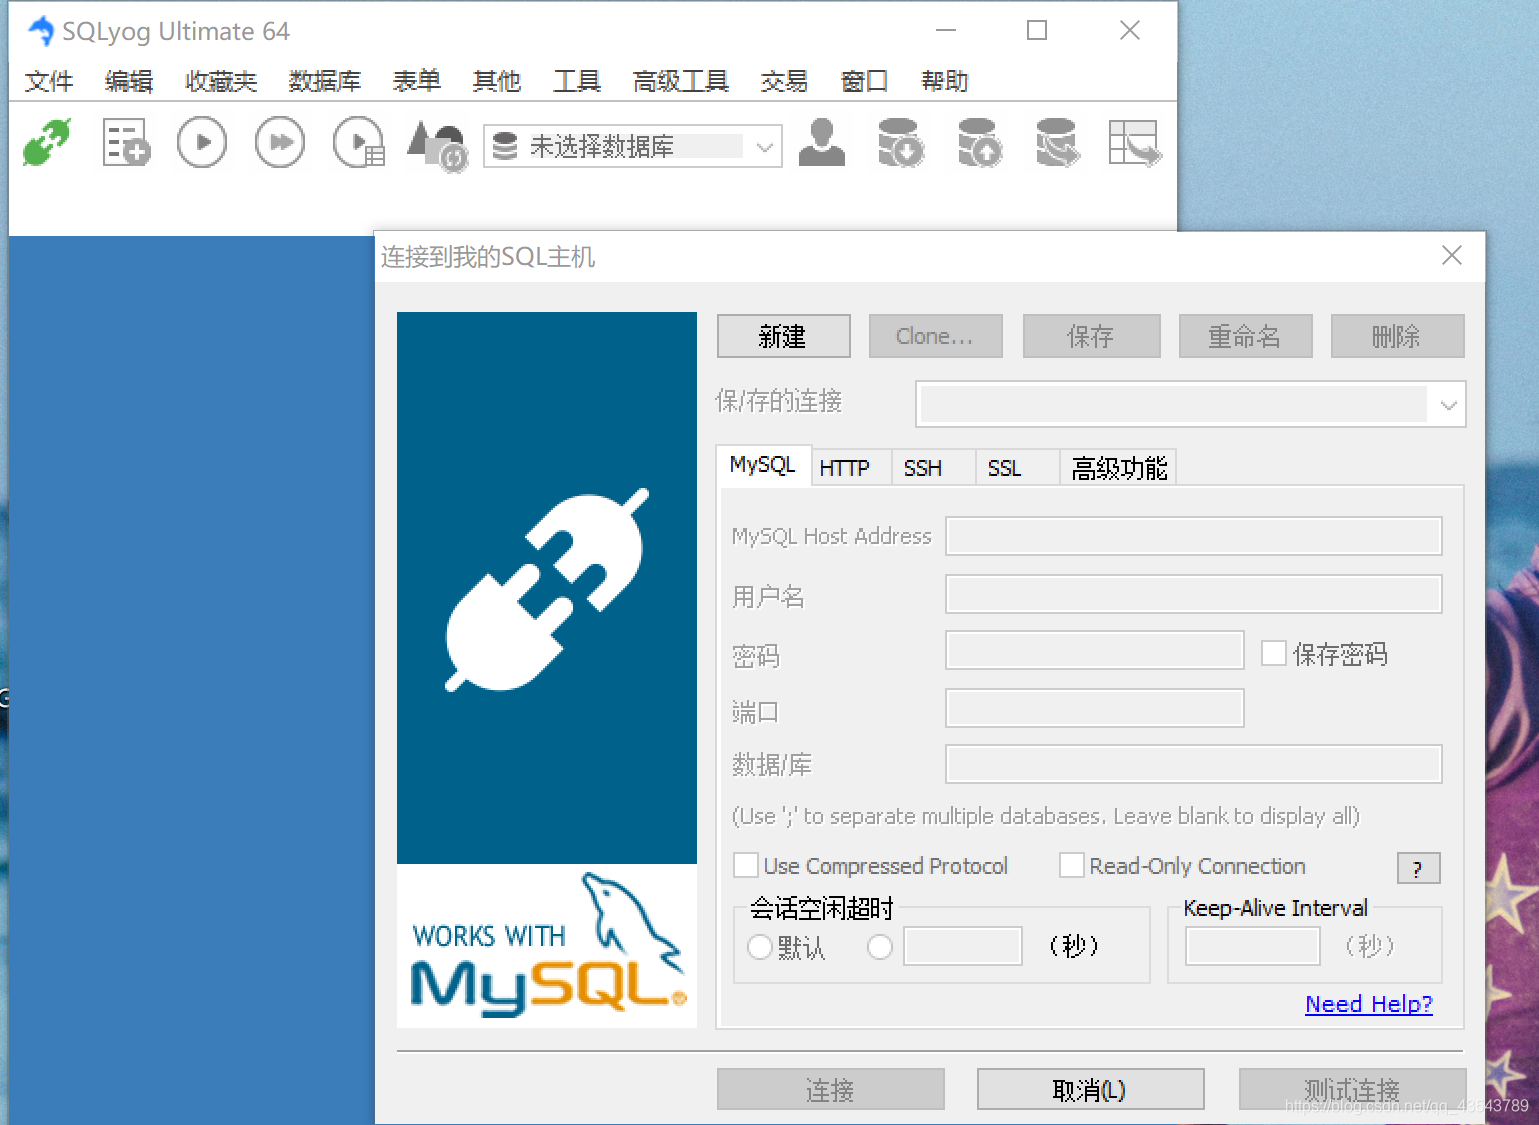This screenshot has width=1539, height=1125.
Task: Click the MySQL Host Address field
Action: click(1194, 536)
